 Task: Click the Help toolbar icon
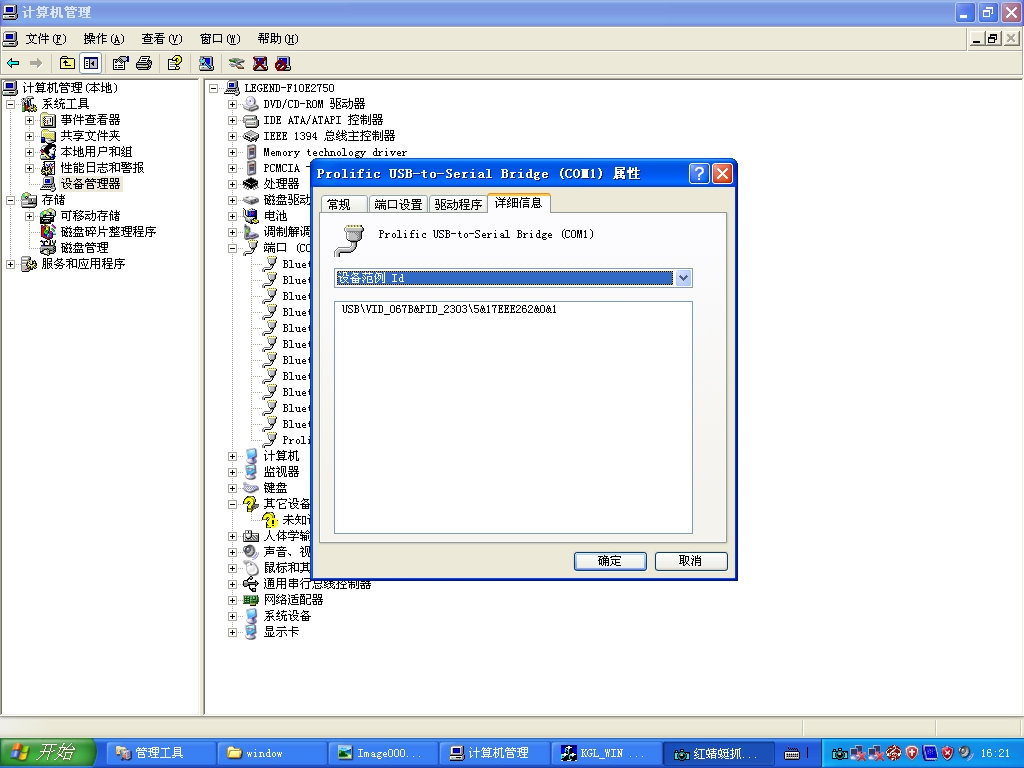pos(174,63)
